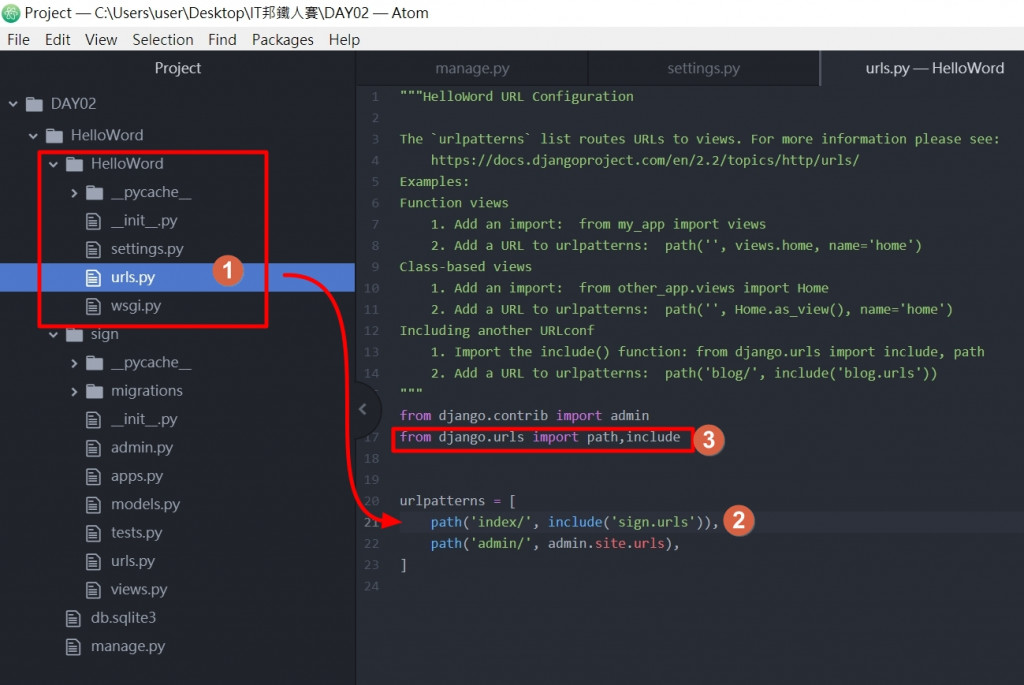The image size is (1024, 685).
Task: Click file icon beside apps.py
Action: pyautogui.click(x=93, y=477)
